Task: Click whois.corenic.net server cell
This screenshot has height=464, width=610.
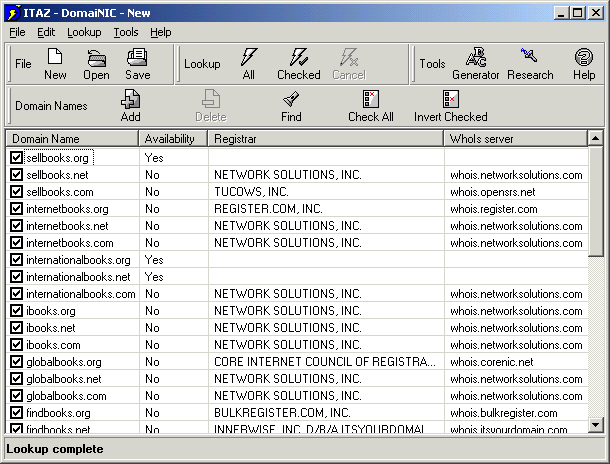Action: (492, 362)
